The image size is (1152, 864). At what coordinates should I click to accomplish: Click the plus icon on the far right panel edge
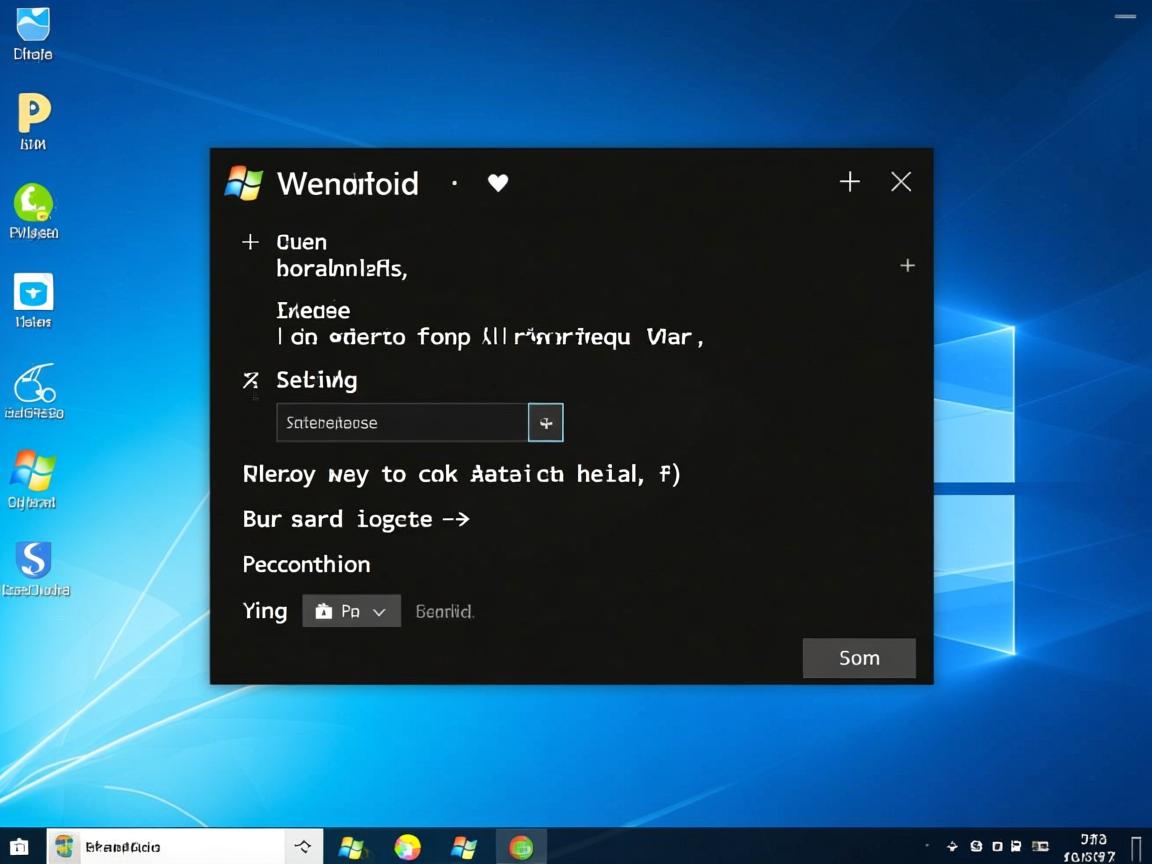pyautogui.click(x=907, y=265)
